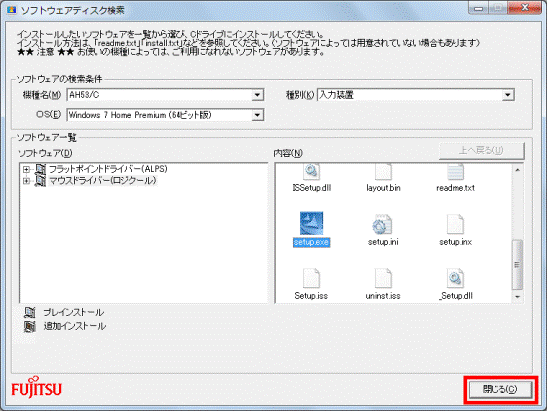Click the layout.bin file name label
The width and height of the screenshot is (547, 411).
383,188
